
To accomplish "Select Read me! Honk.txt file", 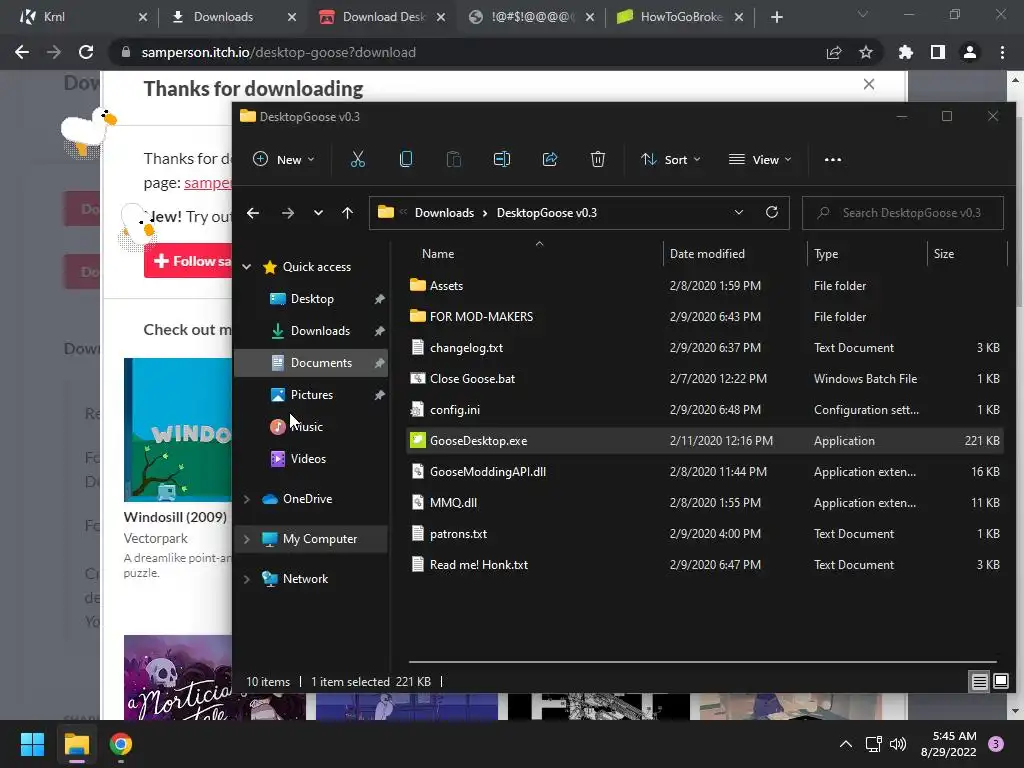I will tap(705, 565).
